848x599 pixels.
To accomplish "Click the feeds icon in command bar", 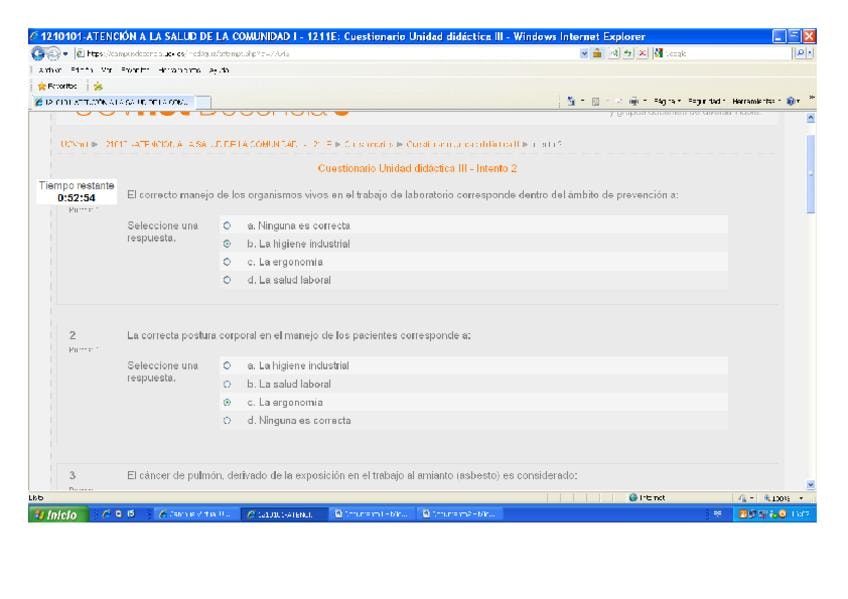I will 595,101.
